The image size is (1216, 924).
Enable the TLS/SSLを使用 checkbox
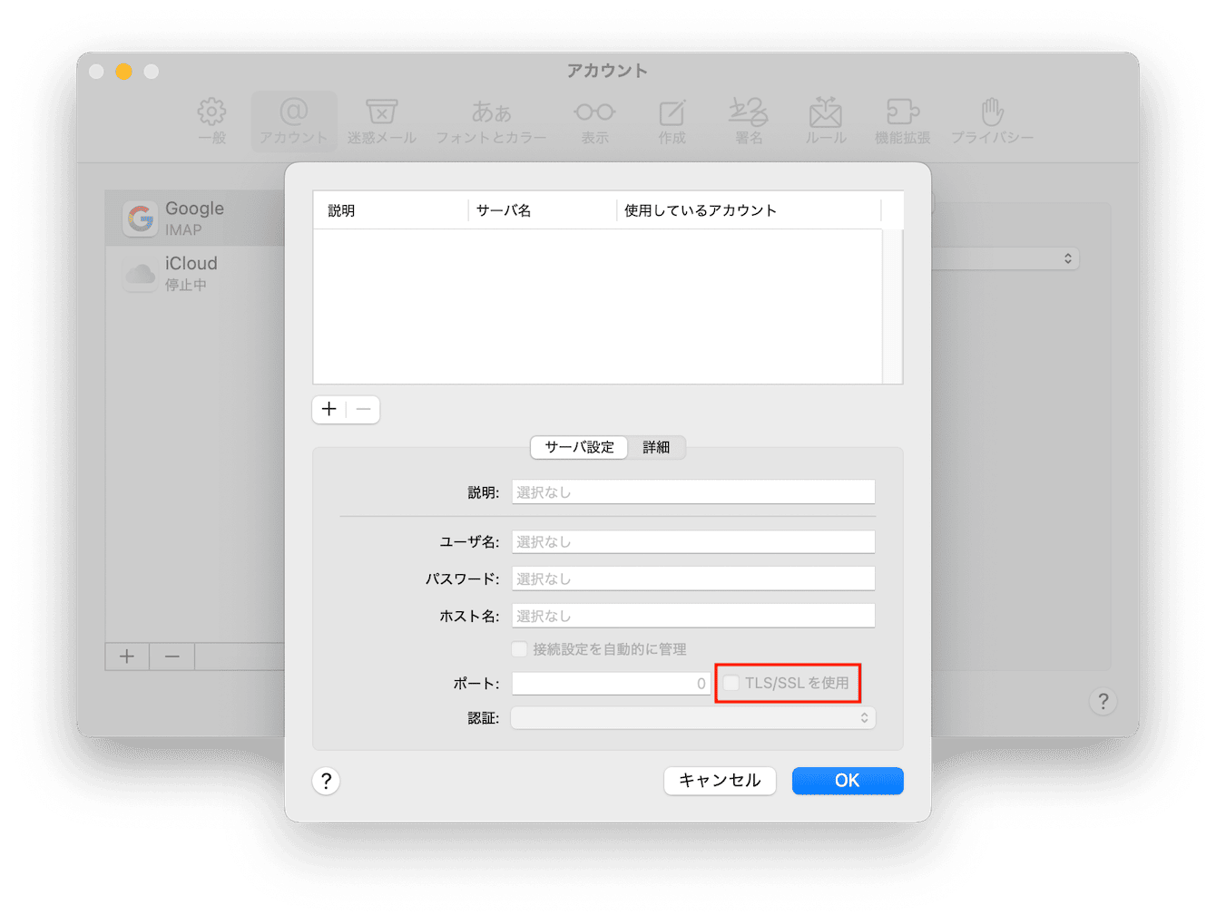click(x=732, y=684)
